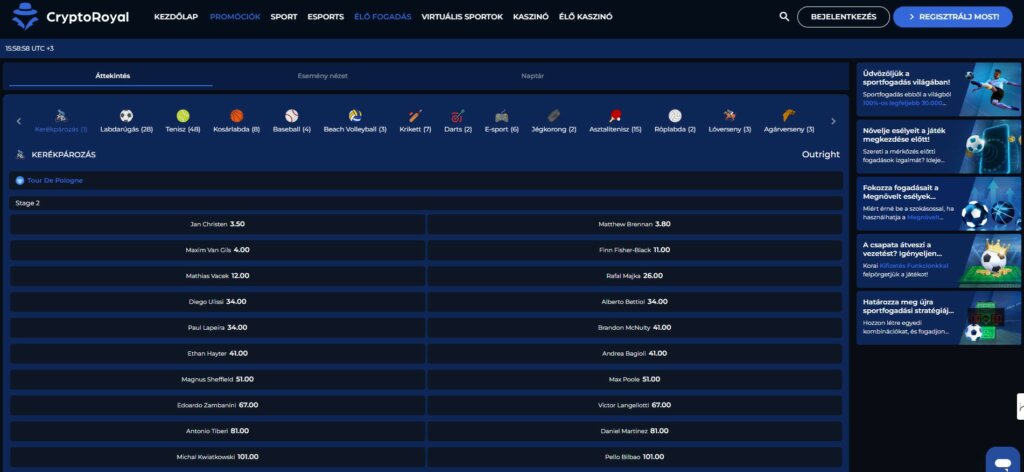This screenshot has width=1024, height=472.
Task: Bet on Alberto Bettiol at 34.00
Action: (x=635, y=302)
